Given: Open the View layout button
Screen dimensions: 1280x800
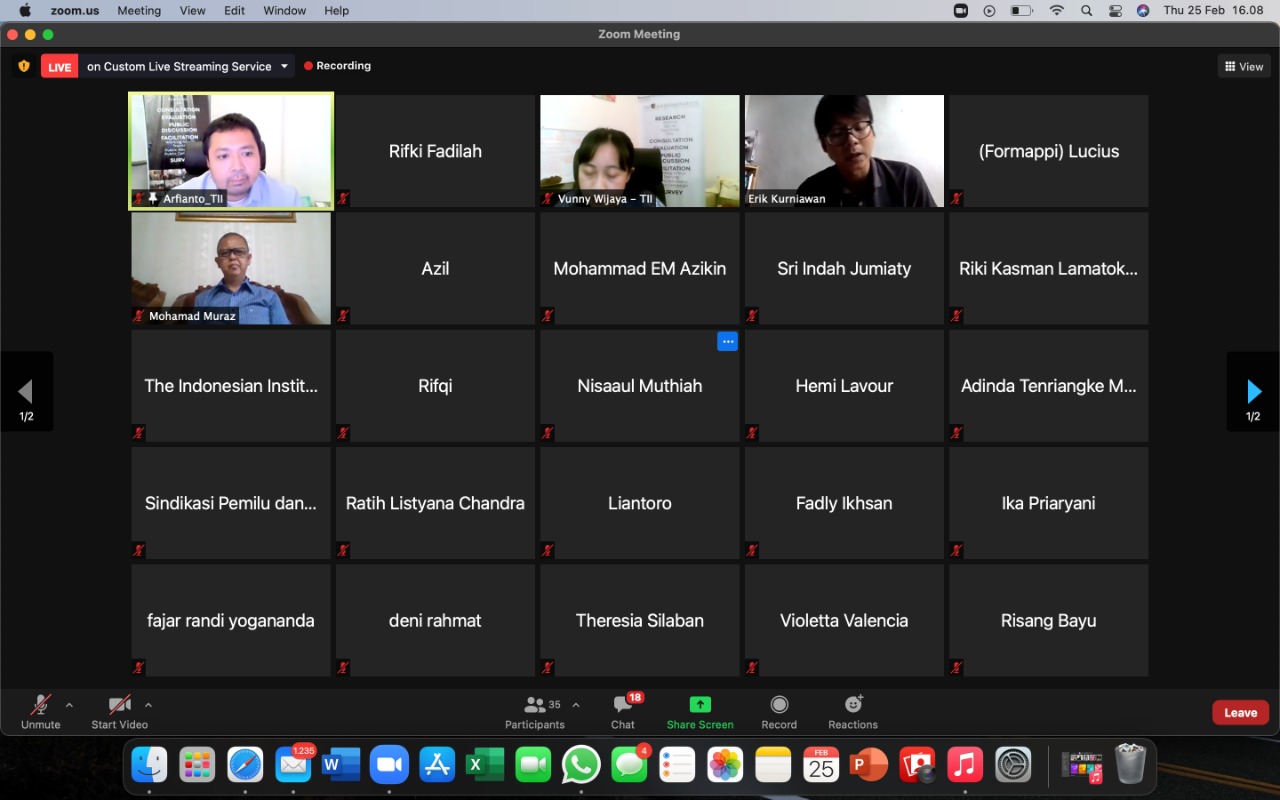Looking at the screenshot, I should click(x=1244, y=66).
